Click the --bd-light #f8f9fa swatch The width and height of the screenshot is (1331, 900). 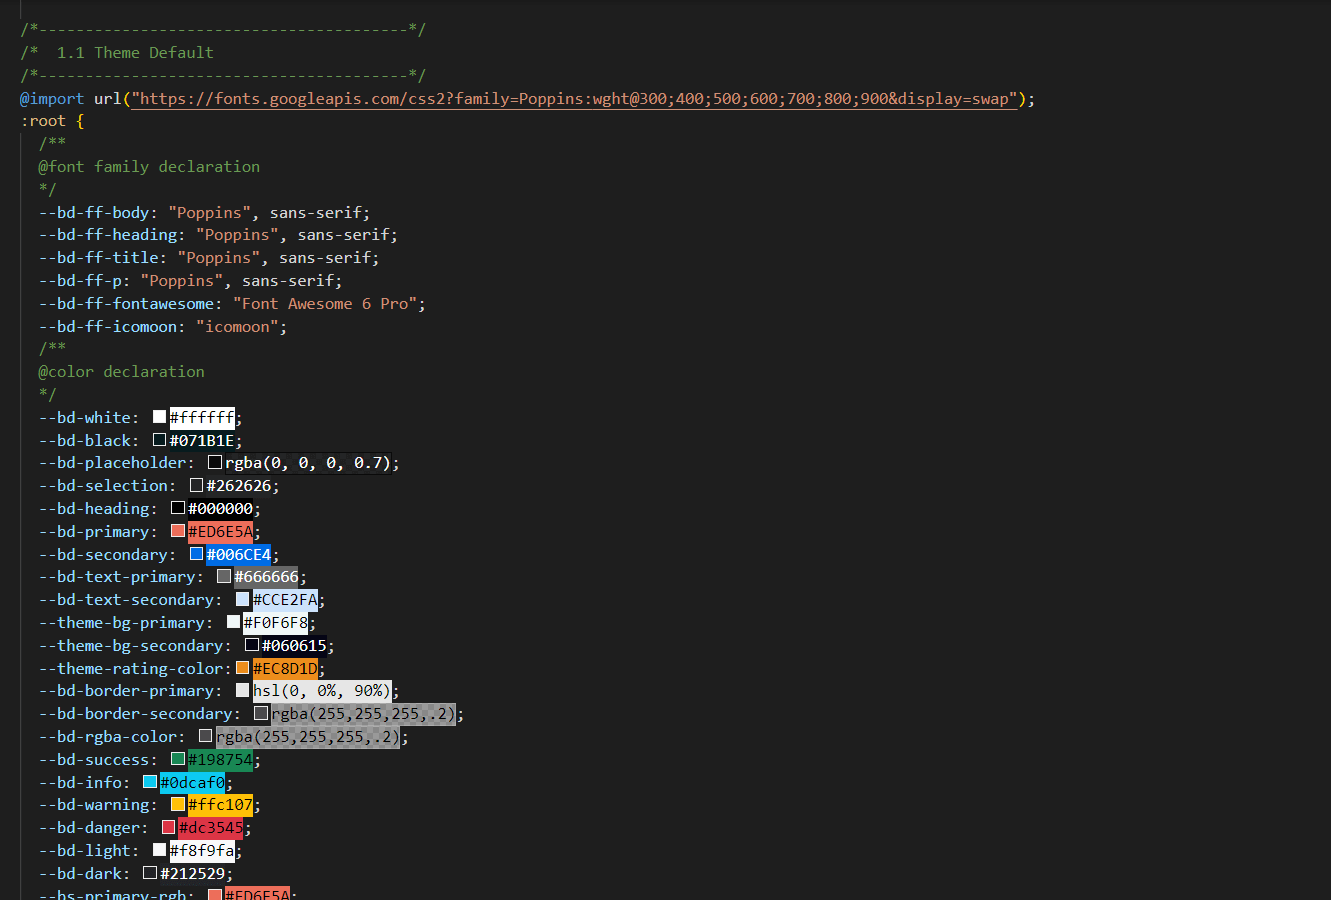[x=160, y=850]
